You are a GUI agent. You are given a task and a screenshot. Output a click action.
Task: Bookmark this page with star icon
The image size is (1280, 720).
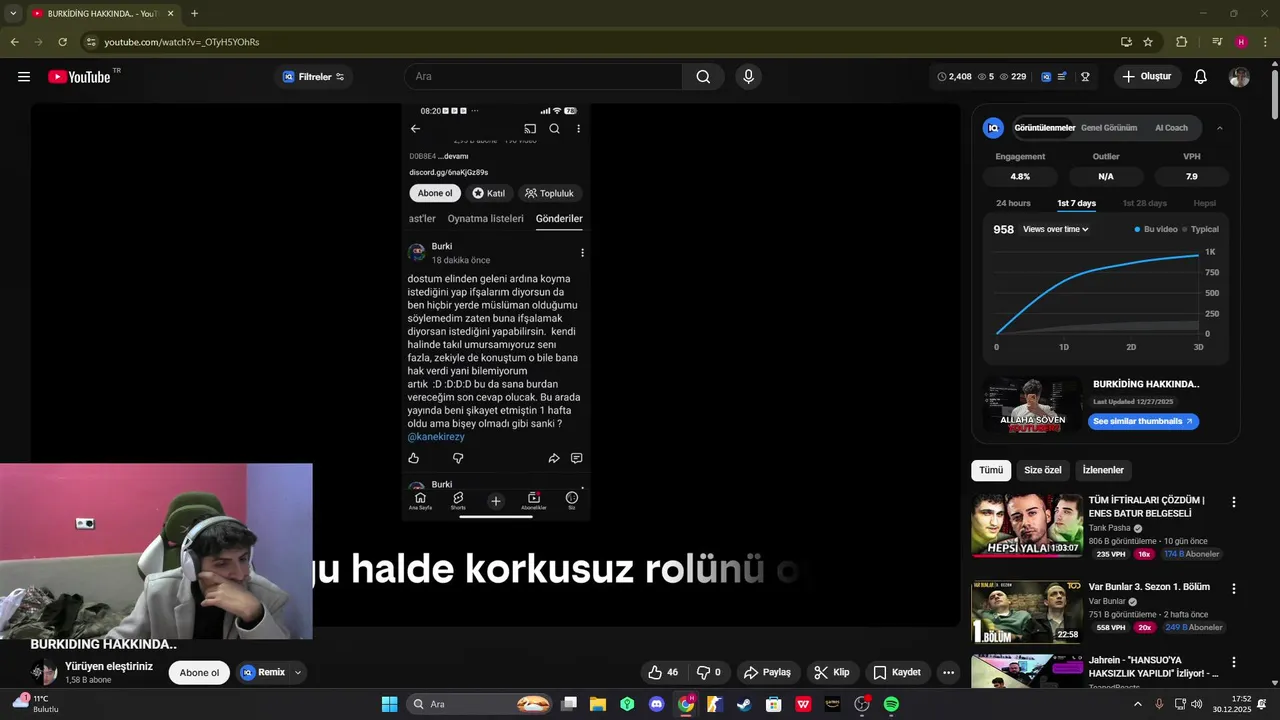pyautogui.click(x=1148, y=42)
